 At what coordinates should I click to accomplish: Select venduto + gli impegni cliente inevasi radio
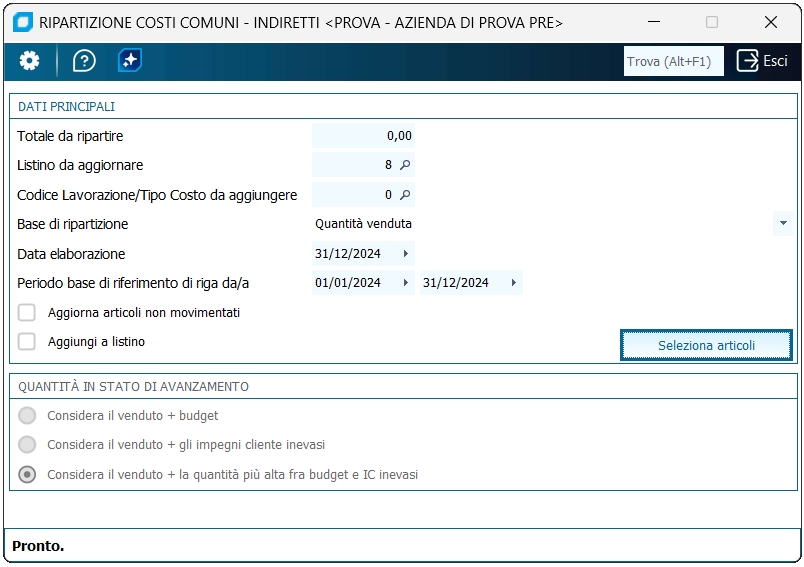click(27, 444)
